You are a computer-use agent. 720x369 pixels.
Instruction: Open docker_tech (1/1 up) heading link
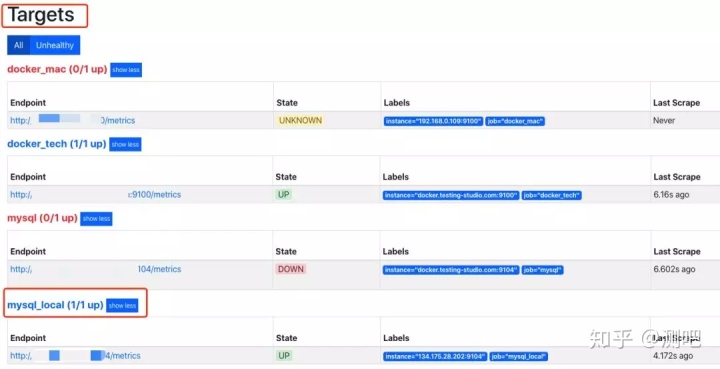(56, 144)
